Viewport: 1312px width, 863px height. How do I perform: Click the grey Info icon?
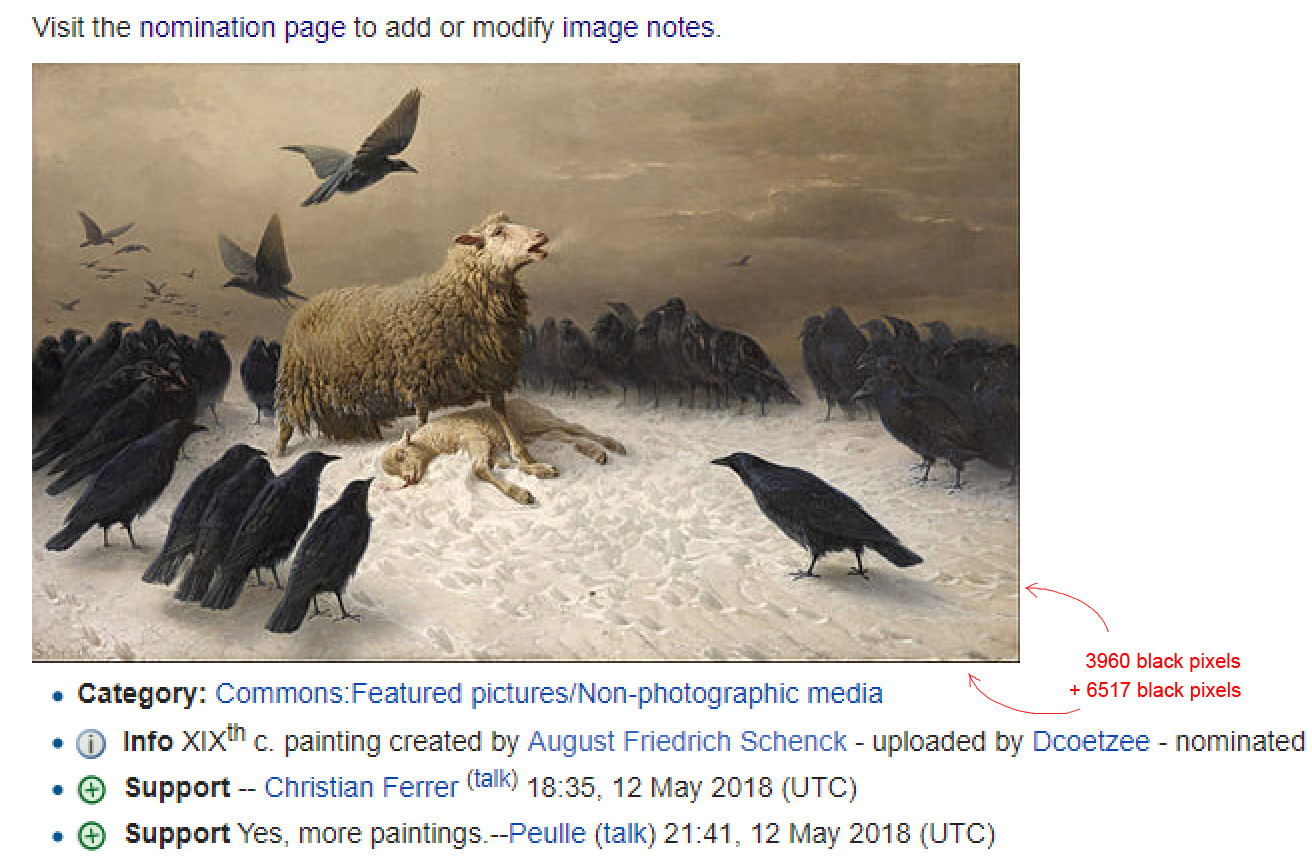[90, 743]
